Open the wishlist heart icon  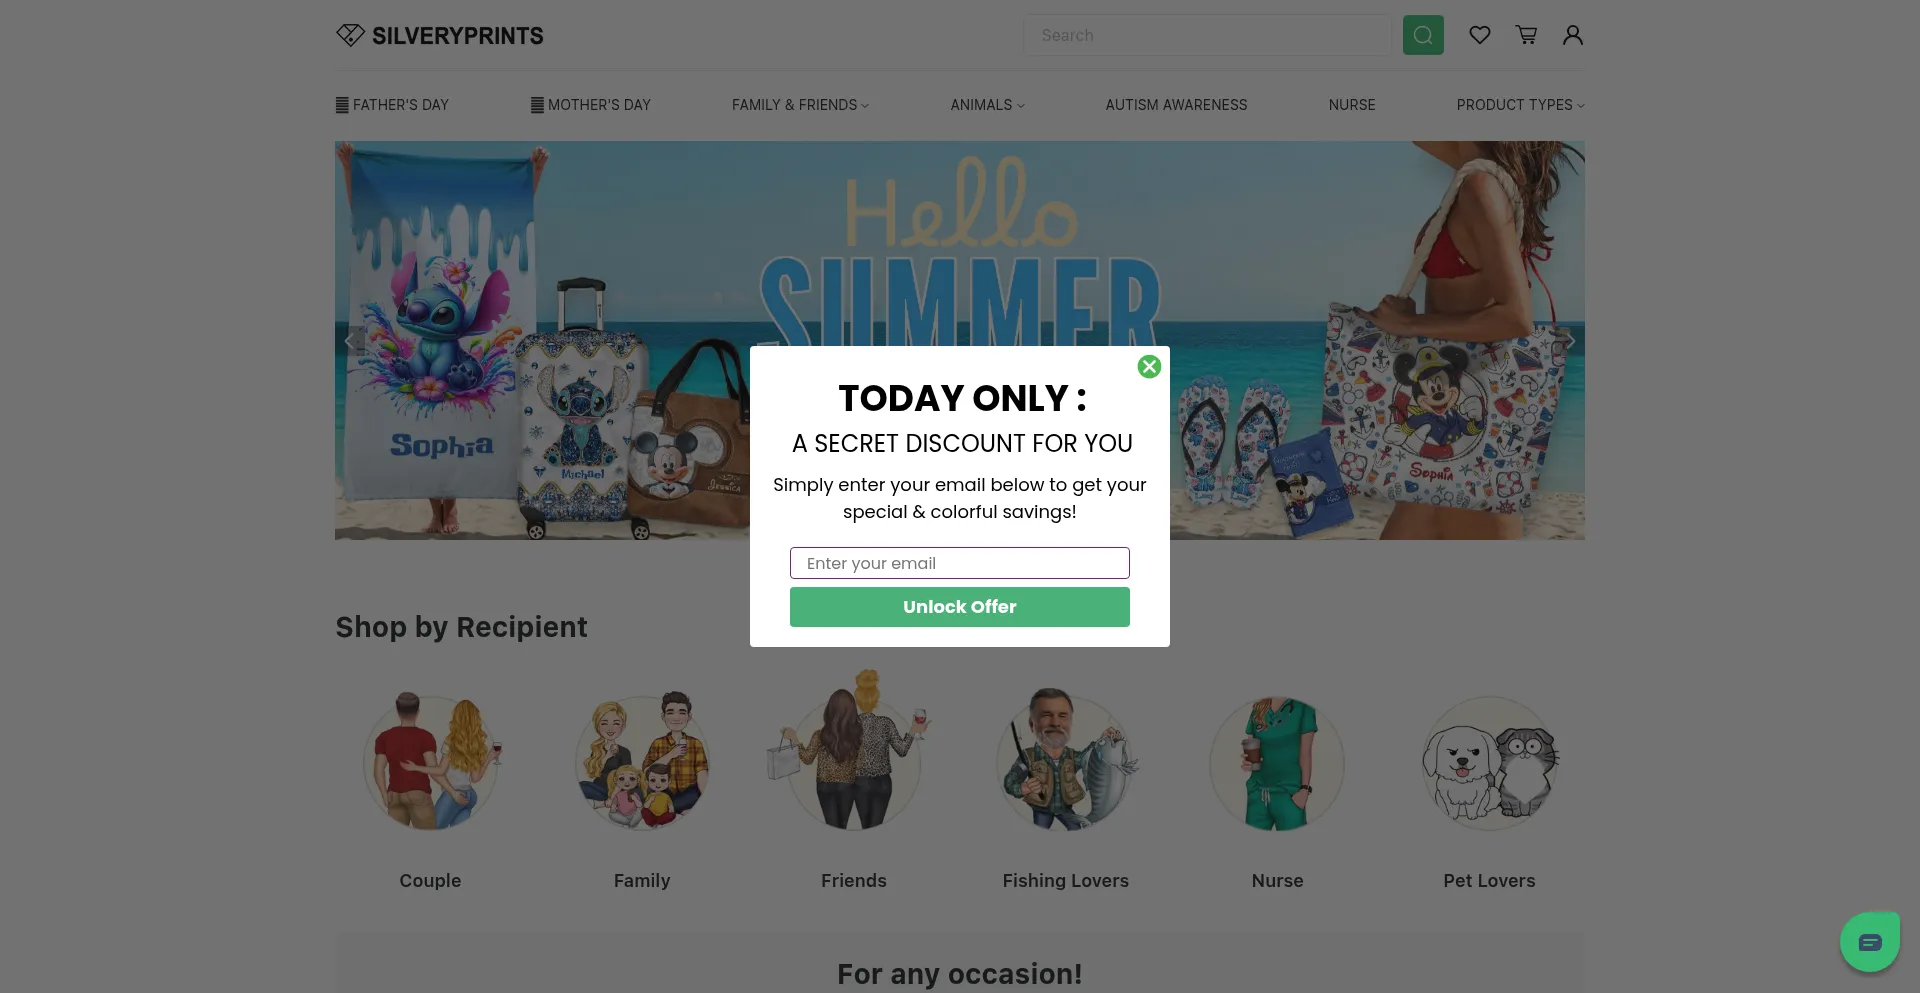(1480, 35)
